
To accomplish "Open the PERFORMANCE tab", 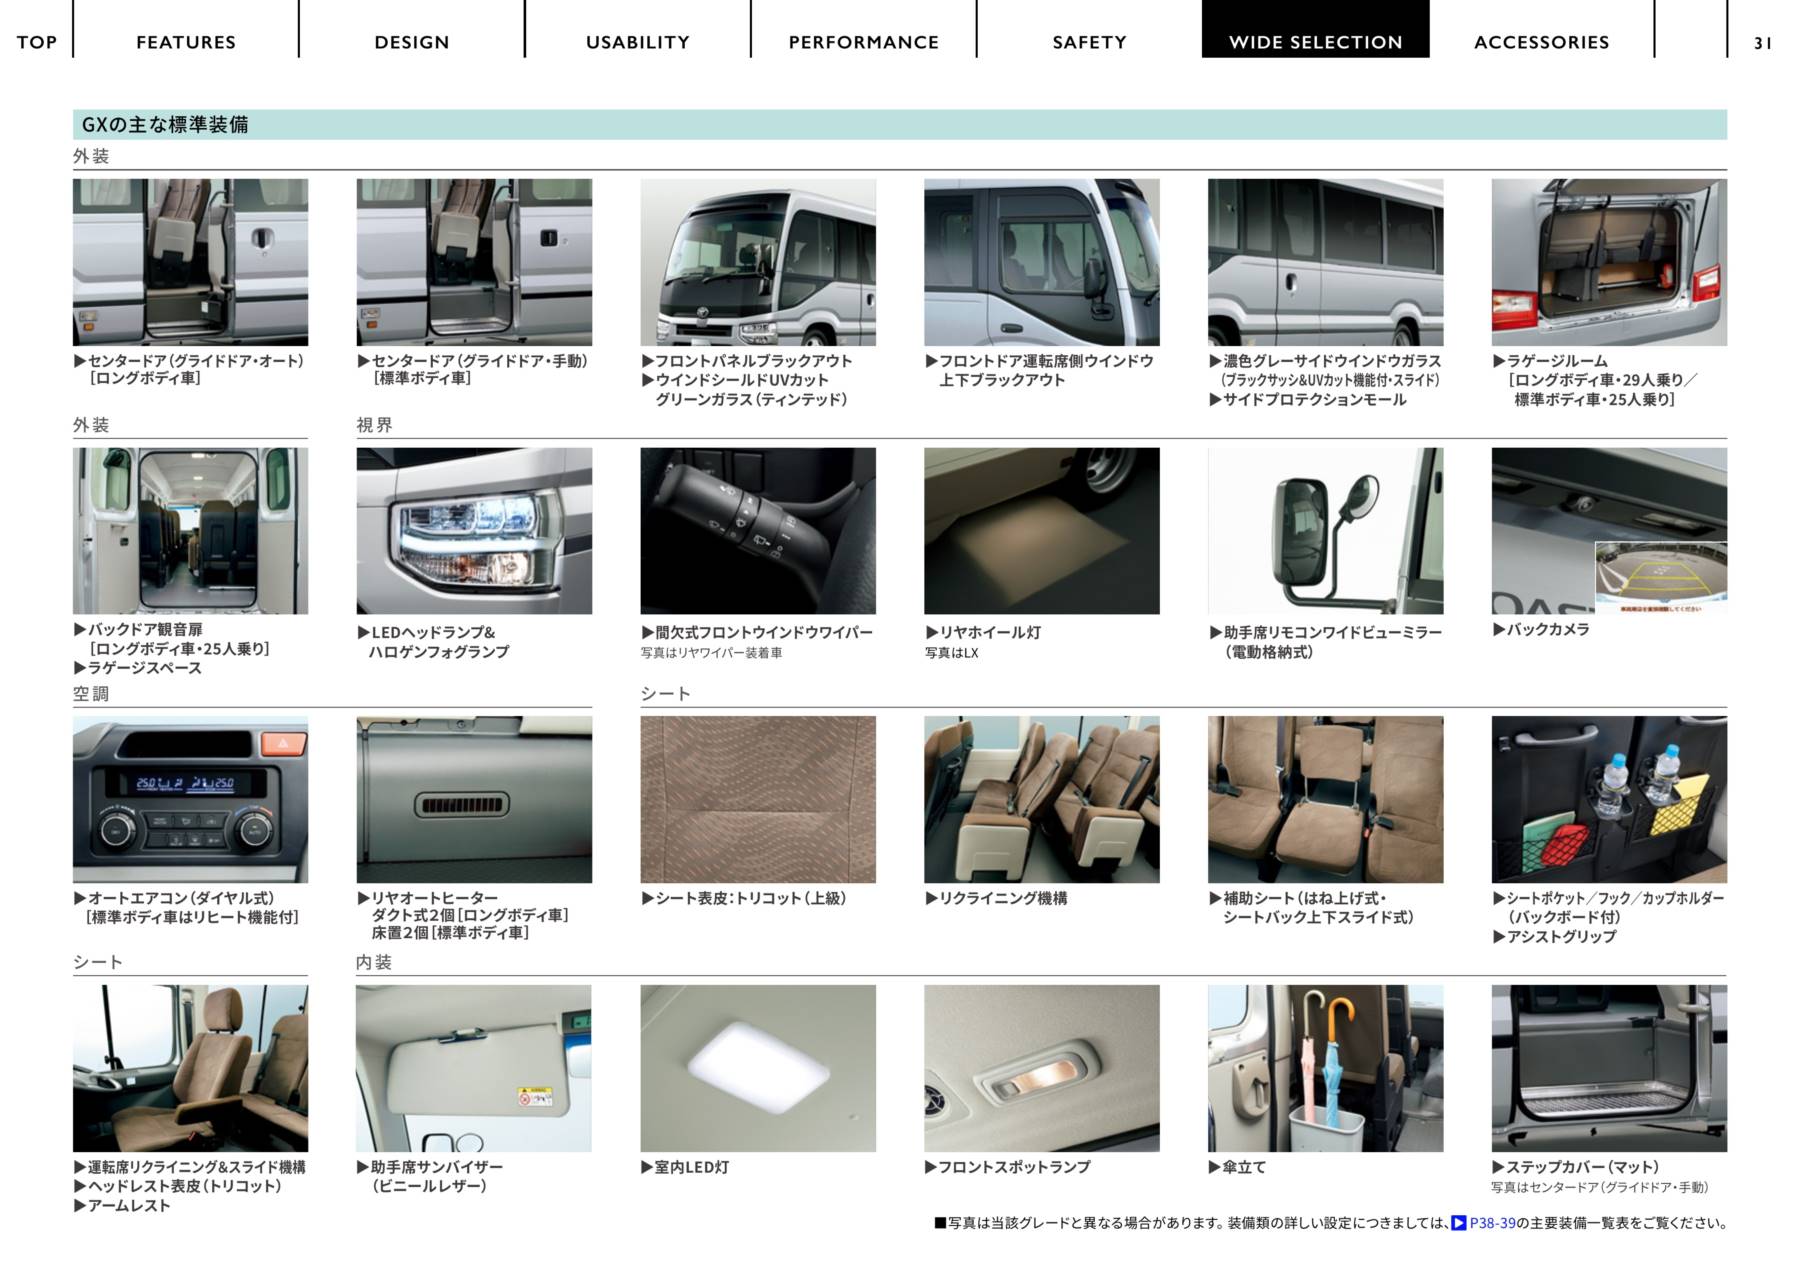I will pos(863,42).
